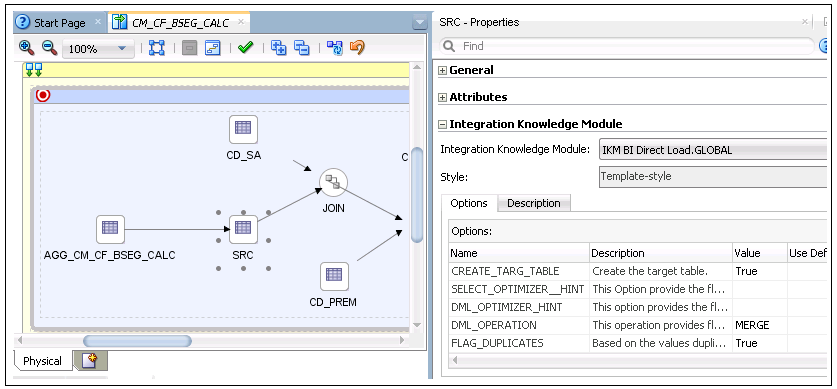Image resolution: width=837 pixels, height=389 pixels.
Task: Click the True value of FLAG_DUPLICATES
Action: click(x=746, y=343)
